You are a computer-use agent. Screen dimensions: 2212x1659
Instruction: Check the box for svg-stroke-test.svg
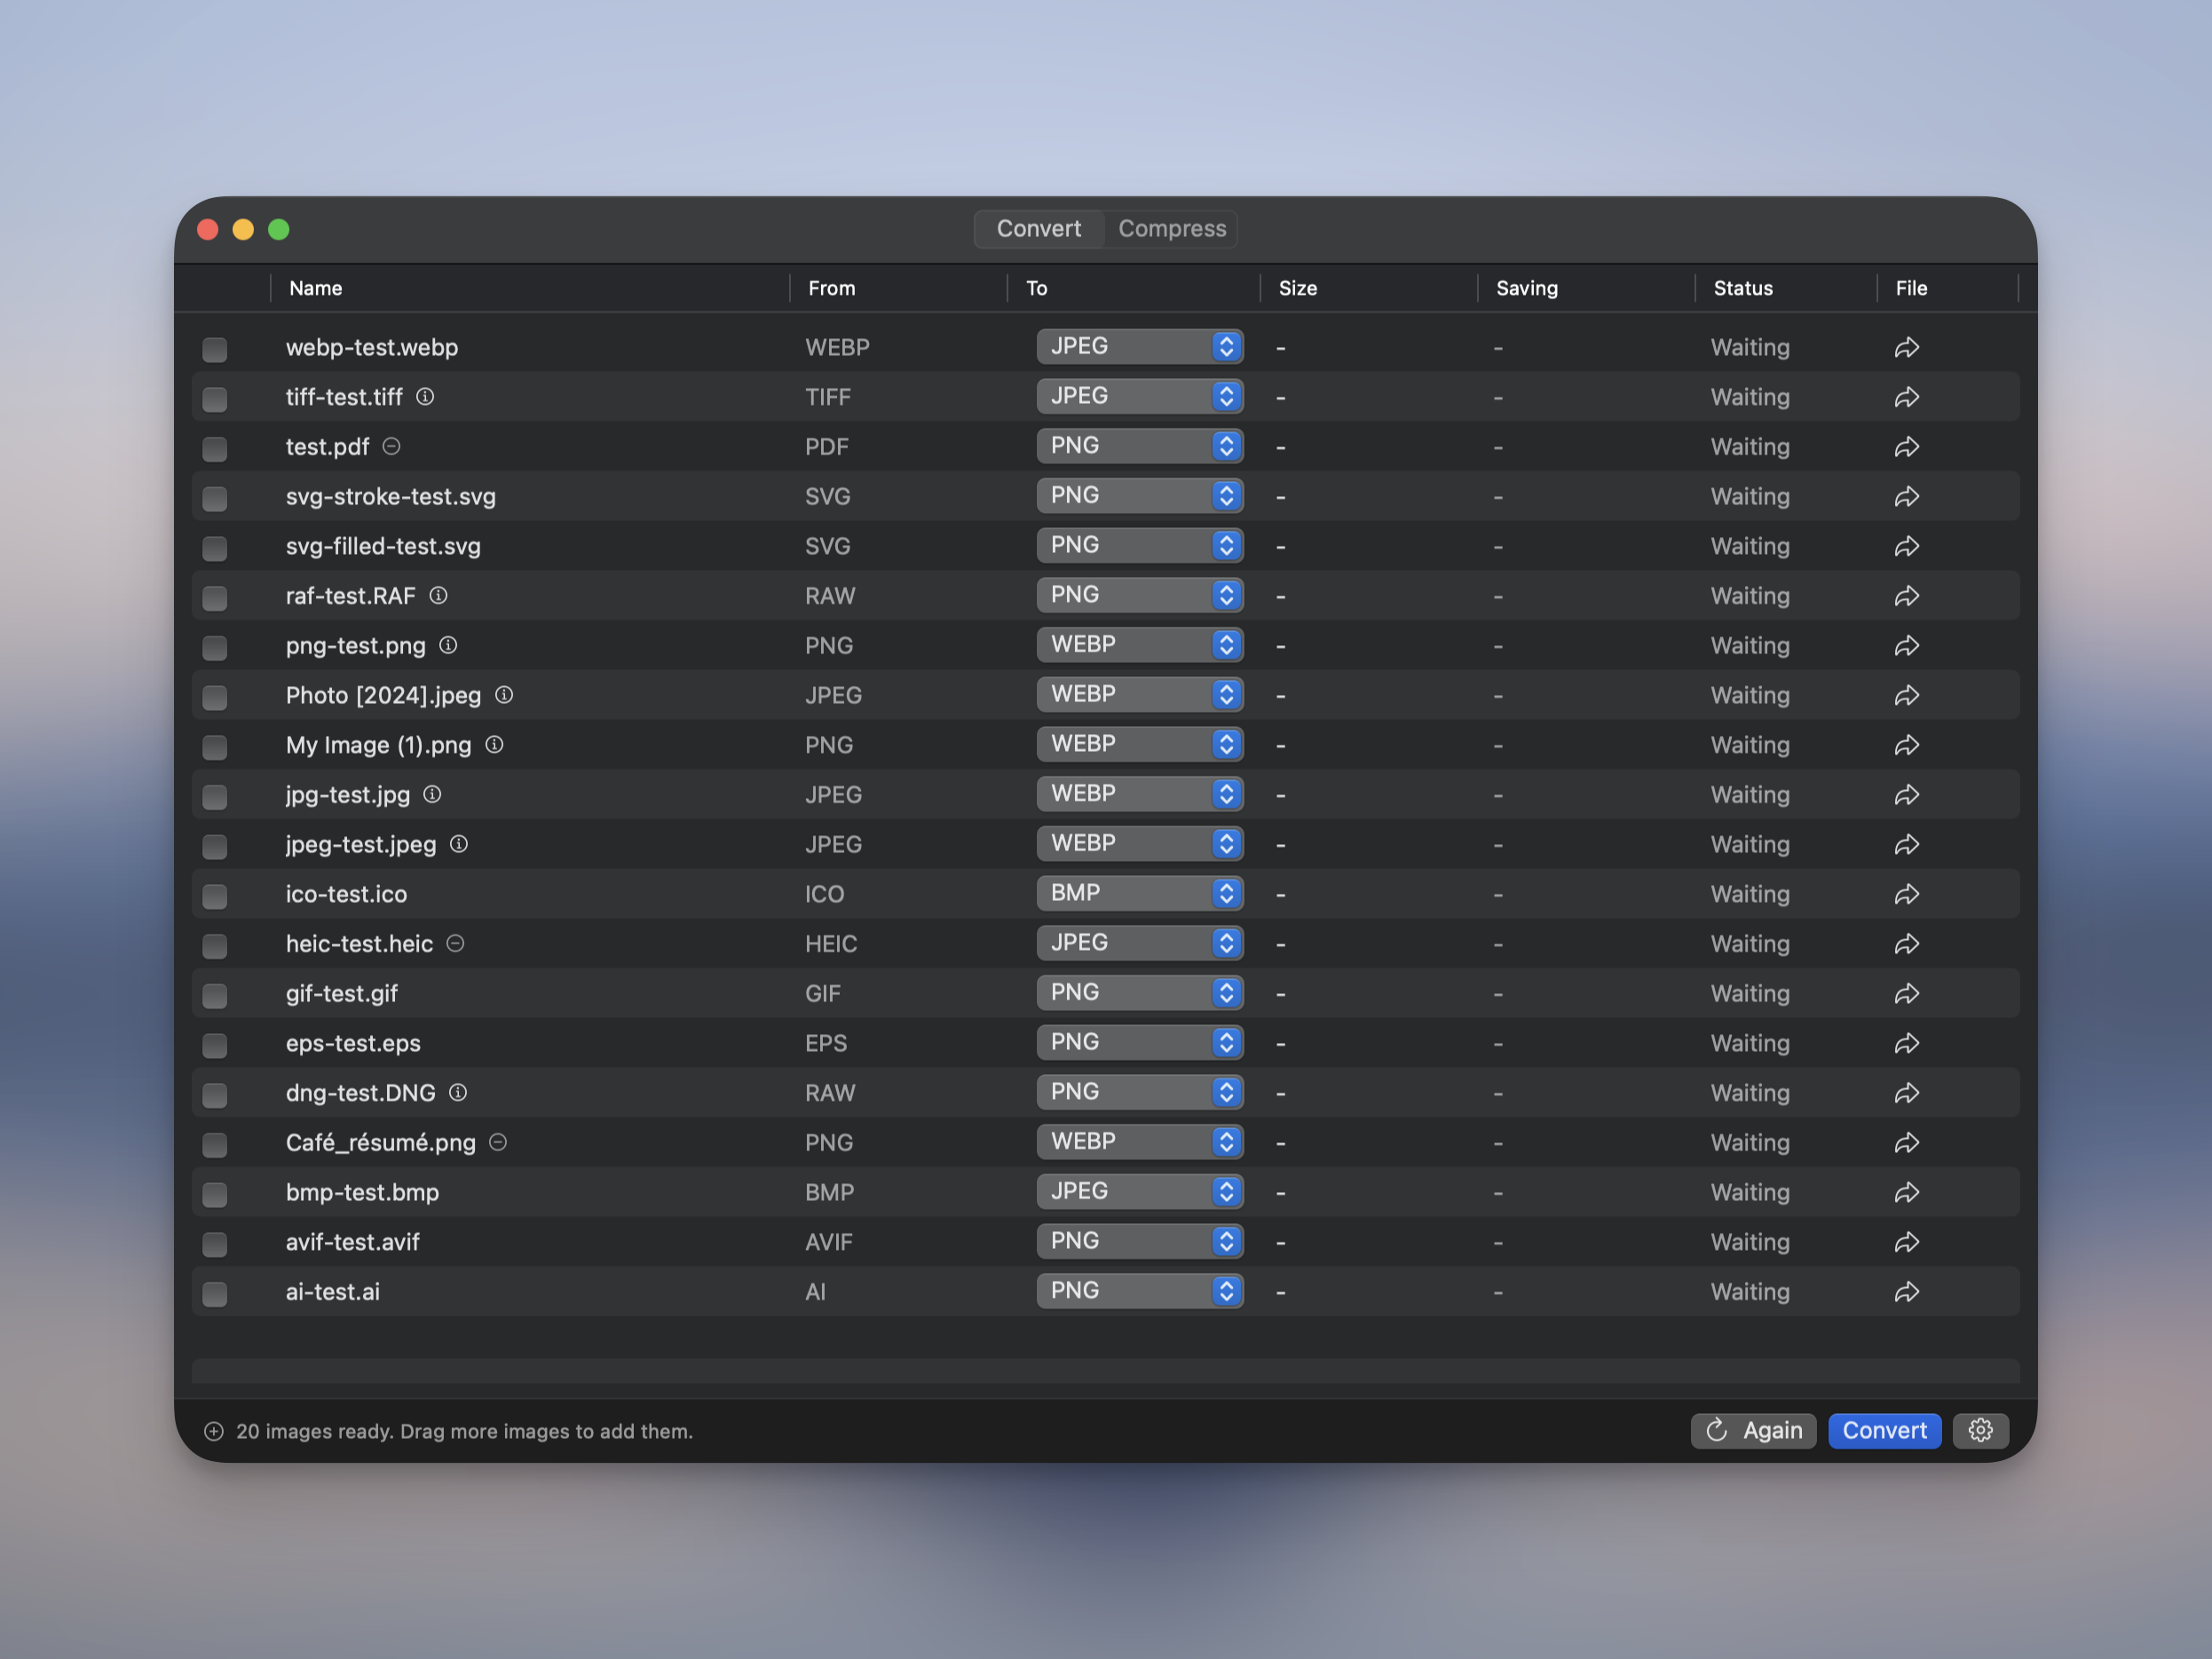coord(215,498)
